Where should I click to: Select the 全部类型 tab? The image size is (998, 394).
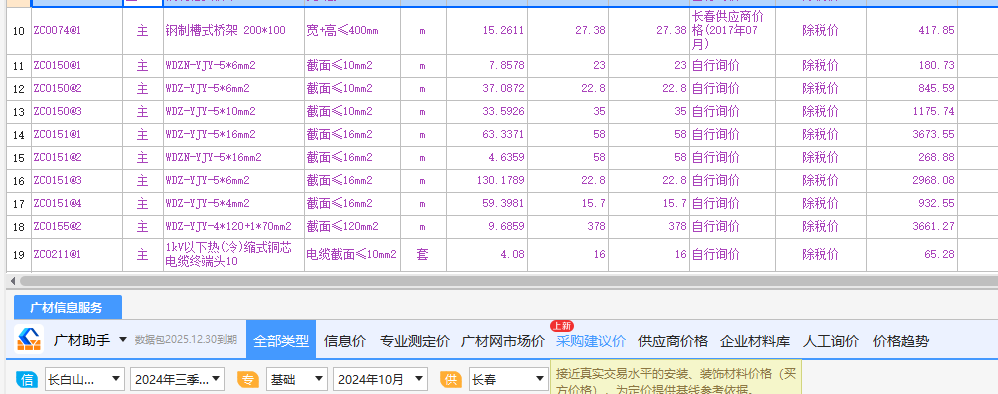281,341
